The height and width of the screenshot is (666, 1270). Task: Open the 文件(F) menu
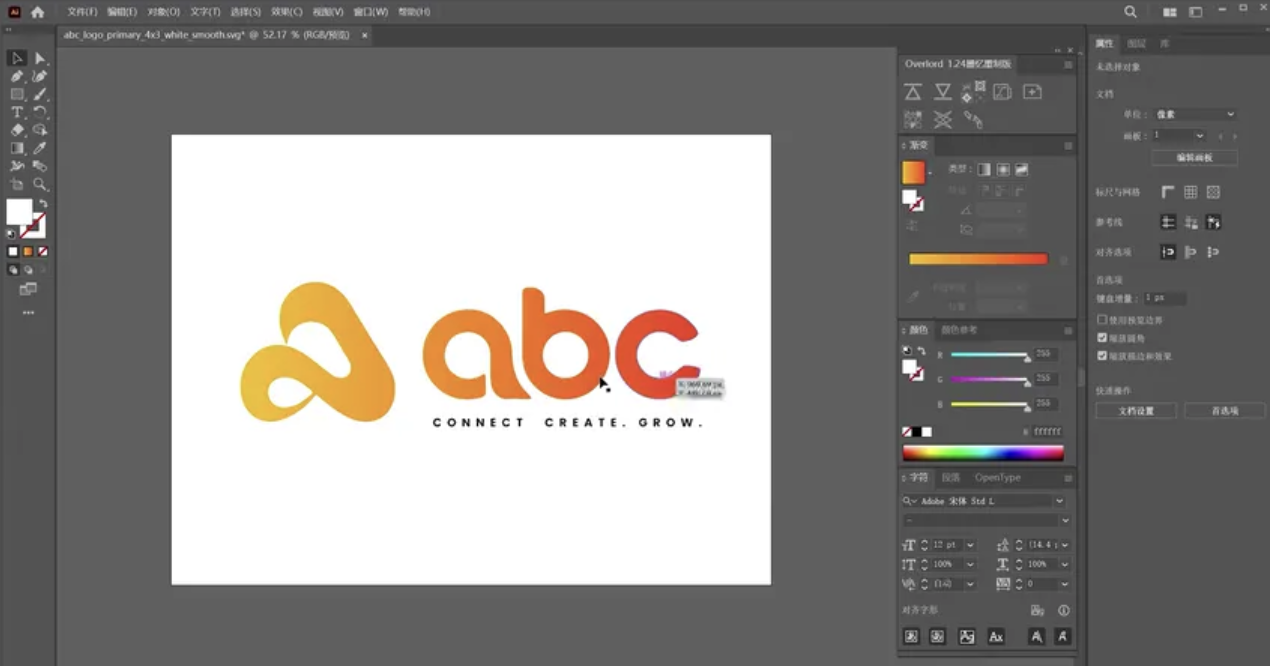pyautogui.click(x=83, y=12)
